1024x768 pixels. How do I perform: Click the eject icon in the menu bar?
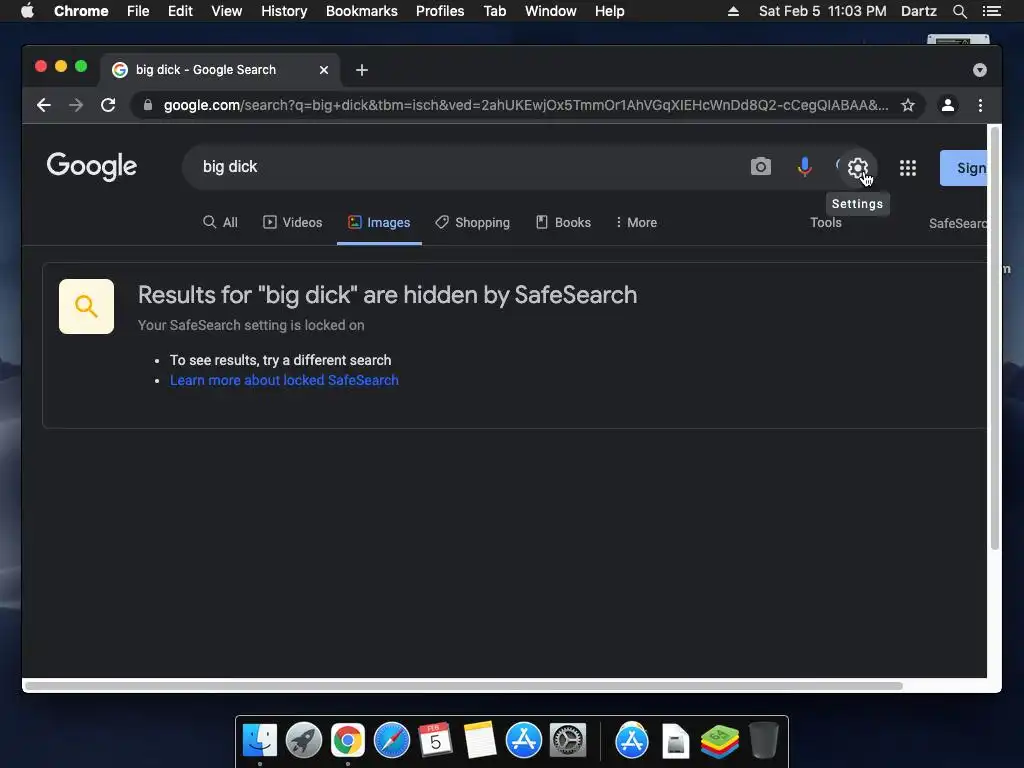click(733, 11)
